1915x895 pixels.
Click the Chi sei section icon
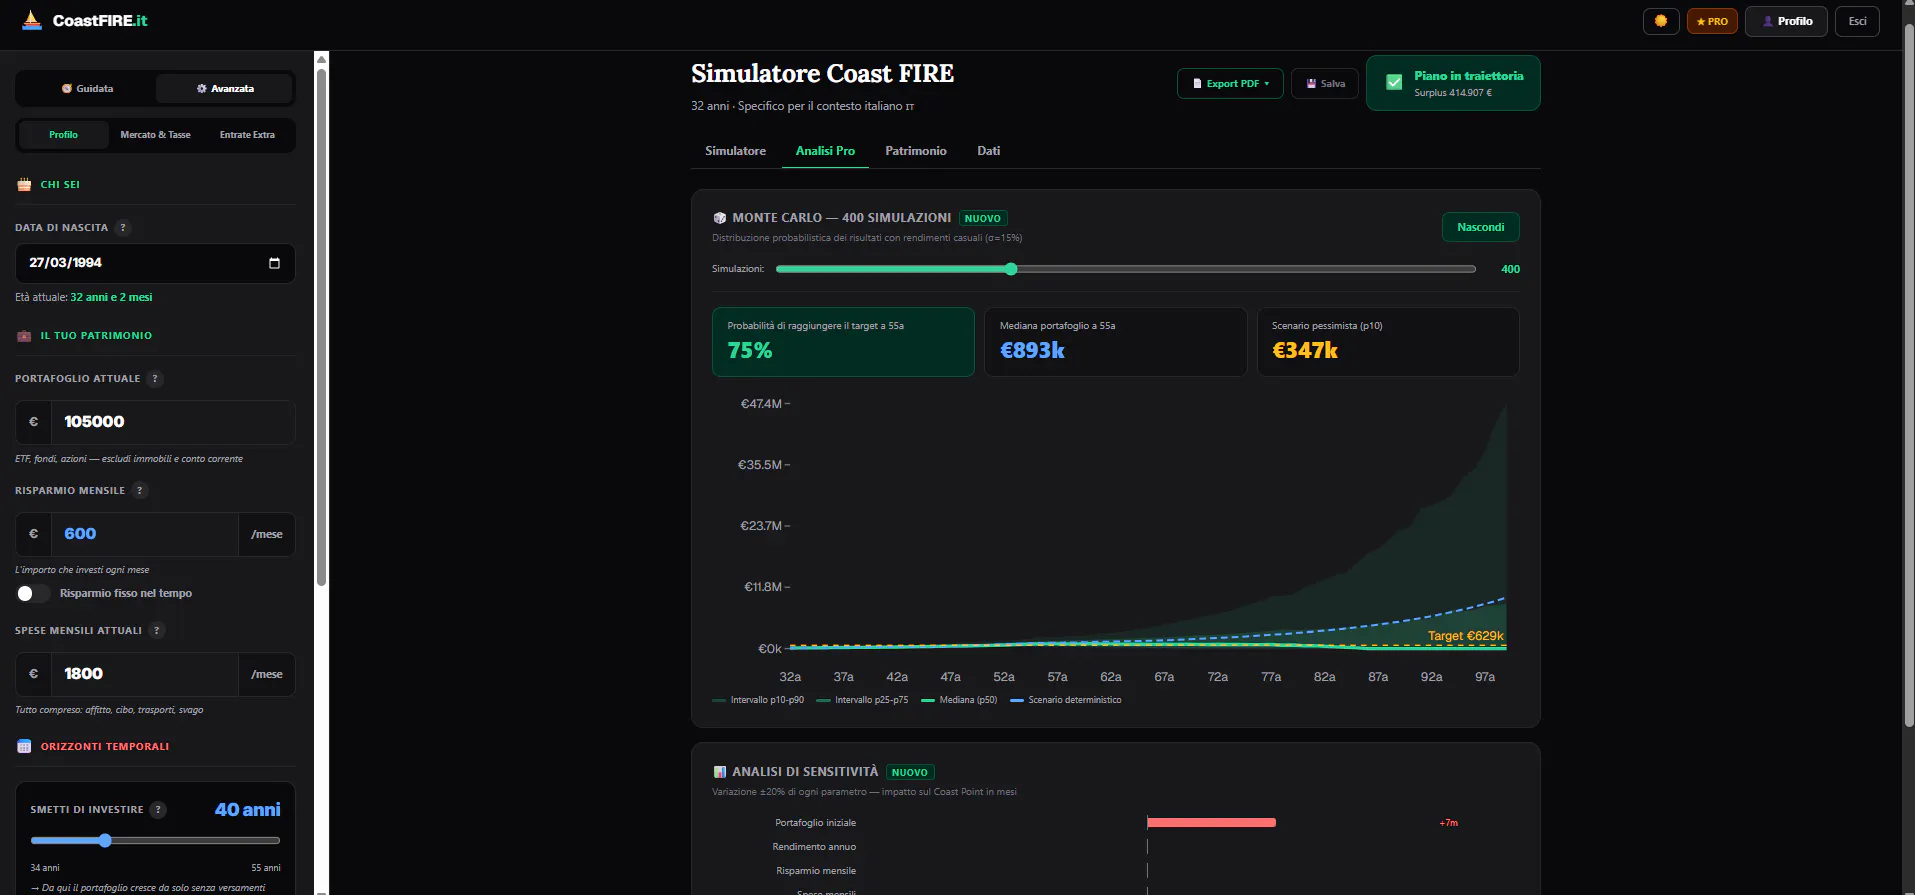tap(24, 185)
